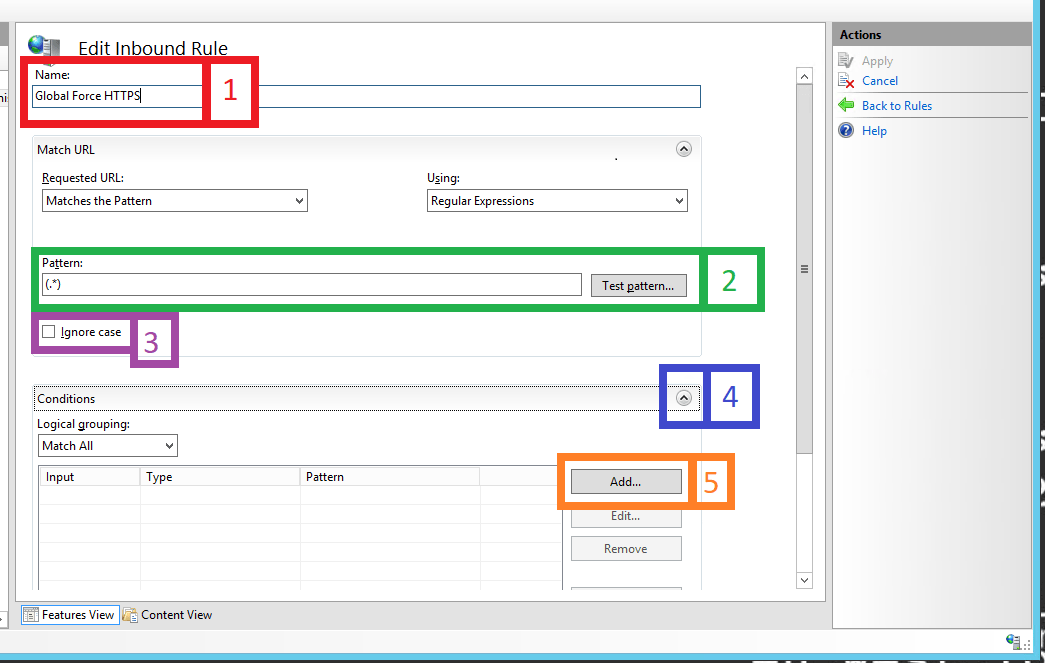Screen dimensions: 1045x663
Task: Click the red X Cancel icon
Action: pos(846,81)
